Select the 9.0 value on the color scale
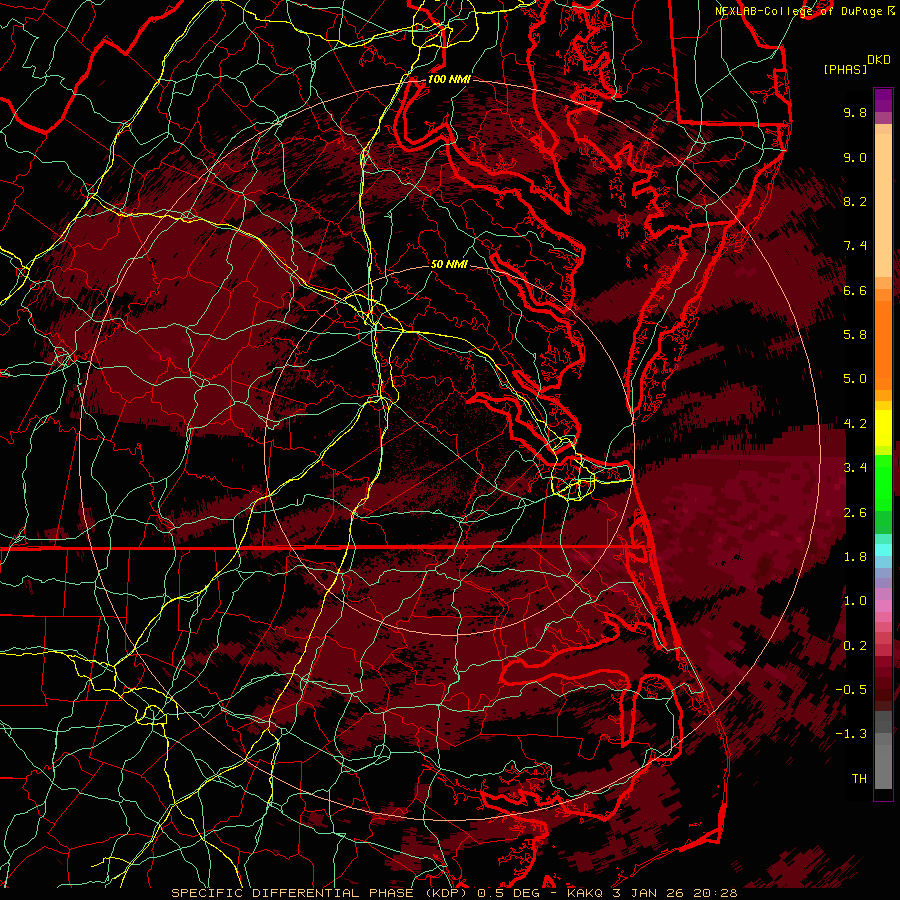Viewport: 900px width, 900px height. [x=855, y=157]
